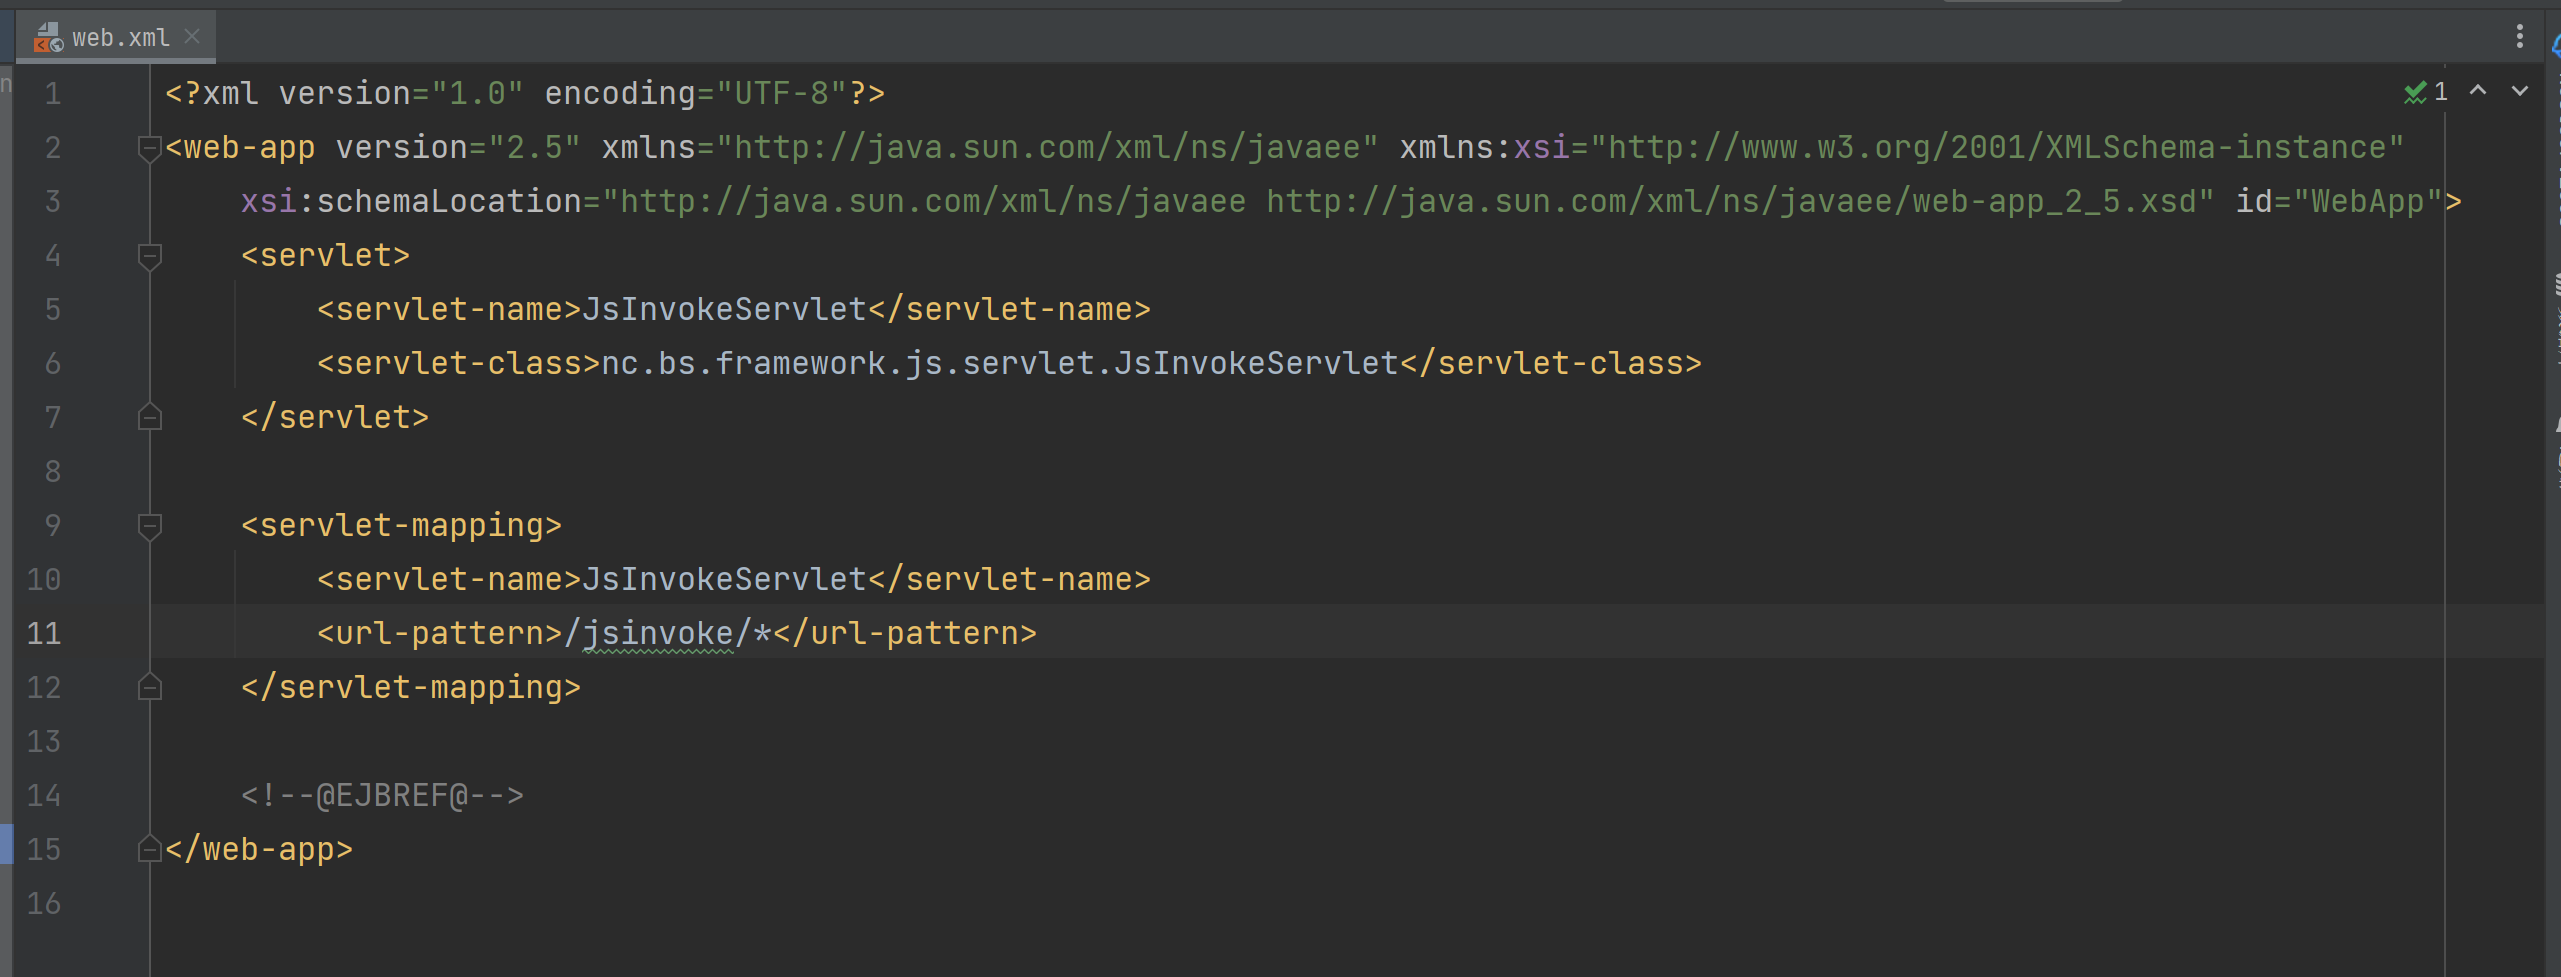Click the fold end marker at </servlet>

pyautogui.click(x=150, y=417)
